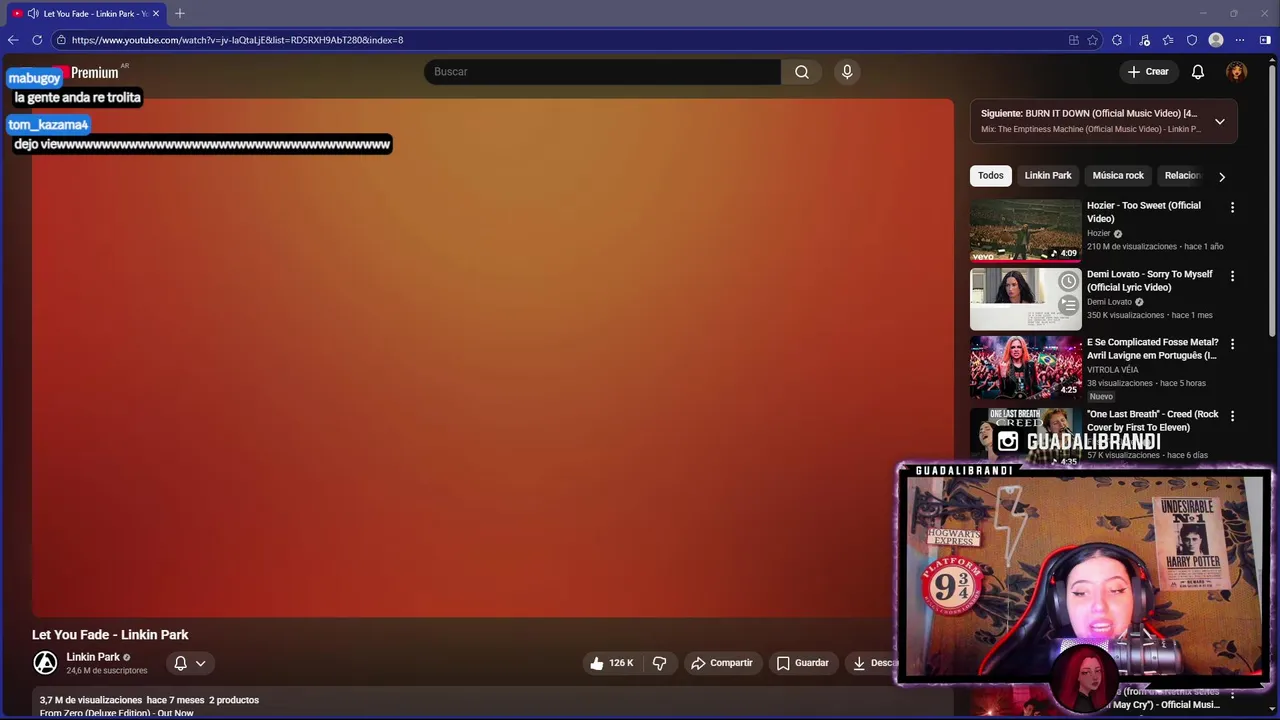The width and height of the screenshot is (1280, 720).
Task: Like the video with thumbs up 126 K
Action: click(611, 663)
